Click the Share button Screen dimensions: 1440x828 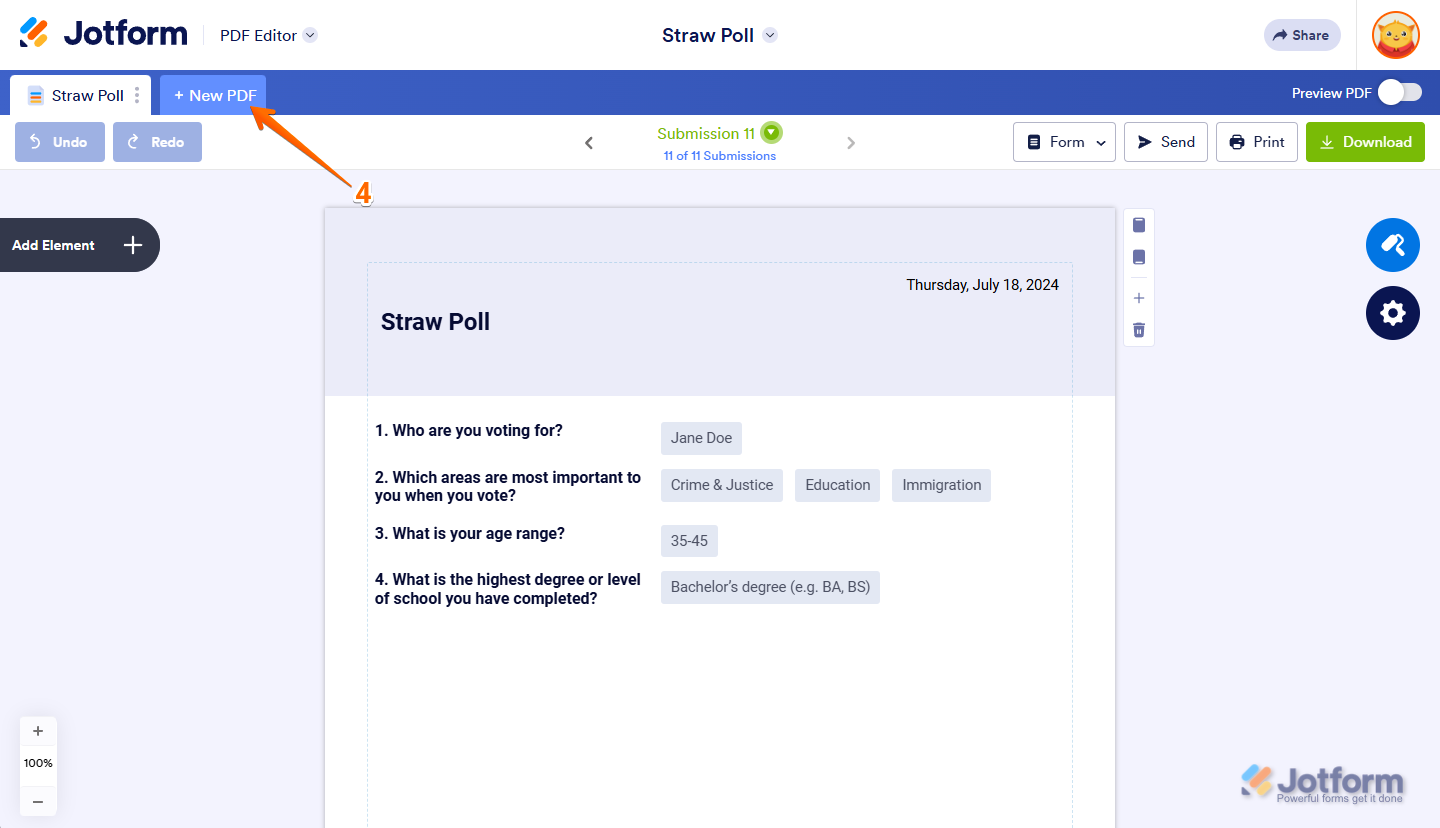click(x=1301, y=35)
